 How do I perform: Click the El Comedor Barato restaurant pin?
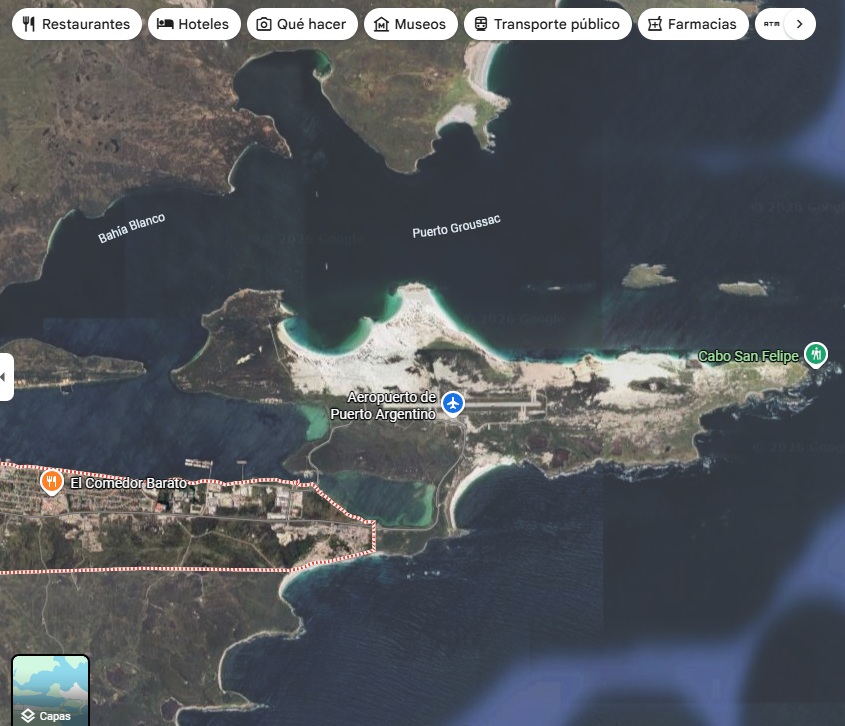pos(52,482)
